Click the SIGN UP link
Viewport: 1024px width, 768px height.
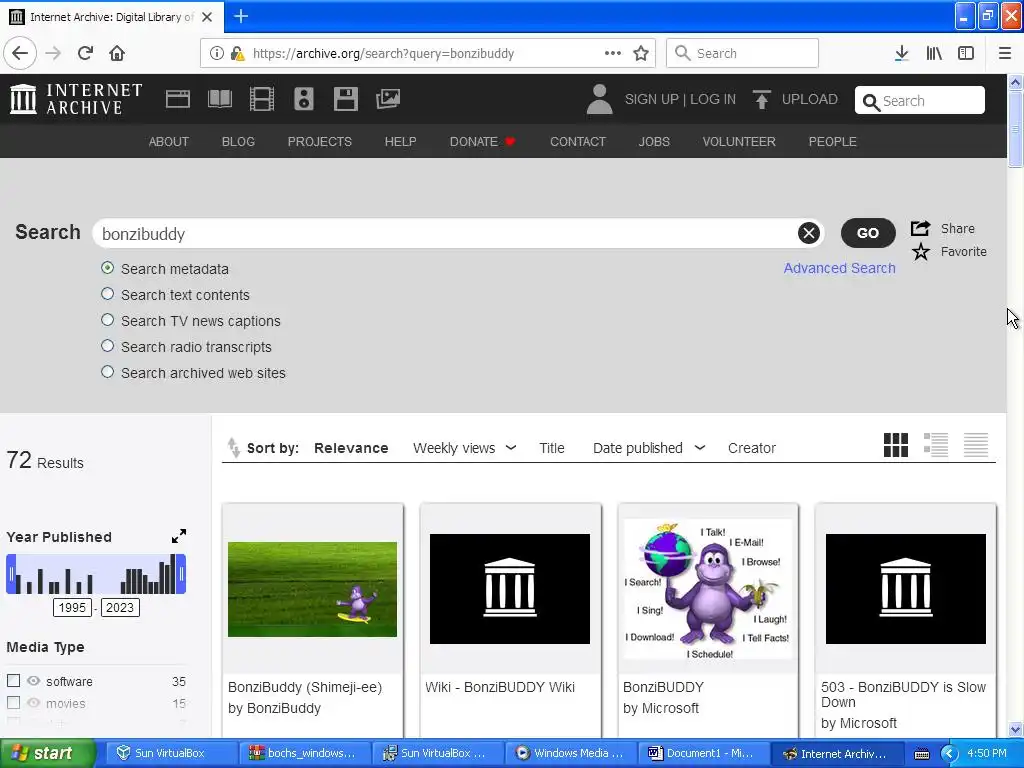[x=652, y=99]
